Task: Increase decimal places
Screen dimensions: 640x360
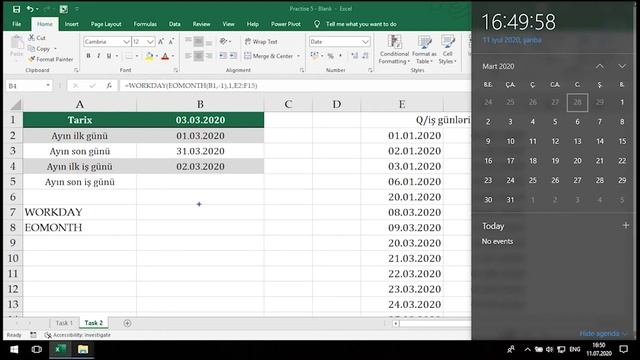Action: coord(354,56)
